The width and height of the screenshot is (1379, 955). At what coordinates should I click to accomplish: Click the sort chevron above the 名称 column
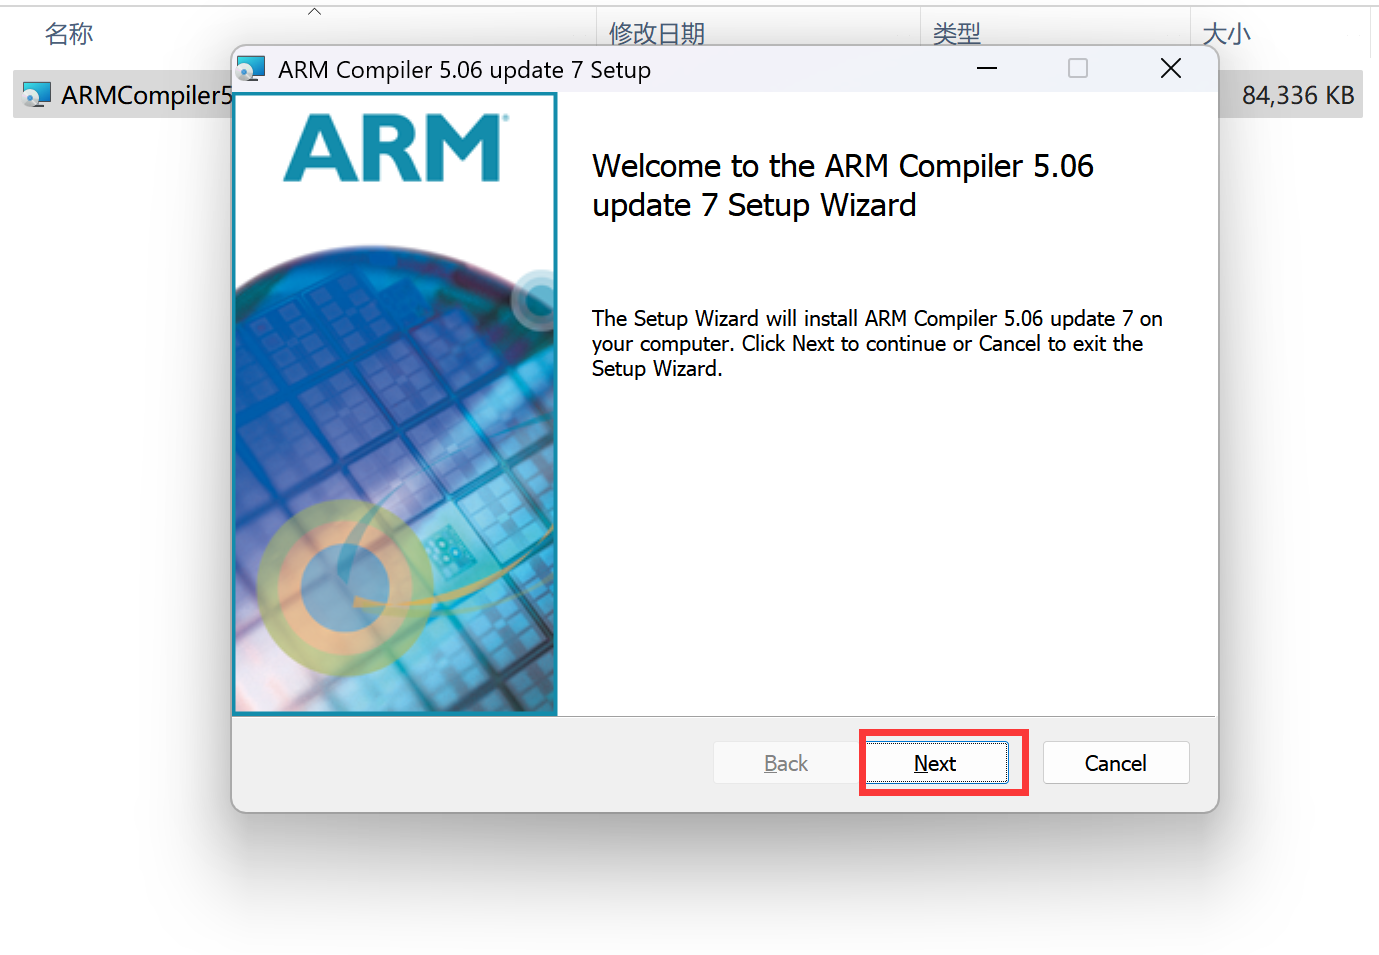tap(314, 10)
